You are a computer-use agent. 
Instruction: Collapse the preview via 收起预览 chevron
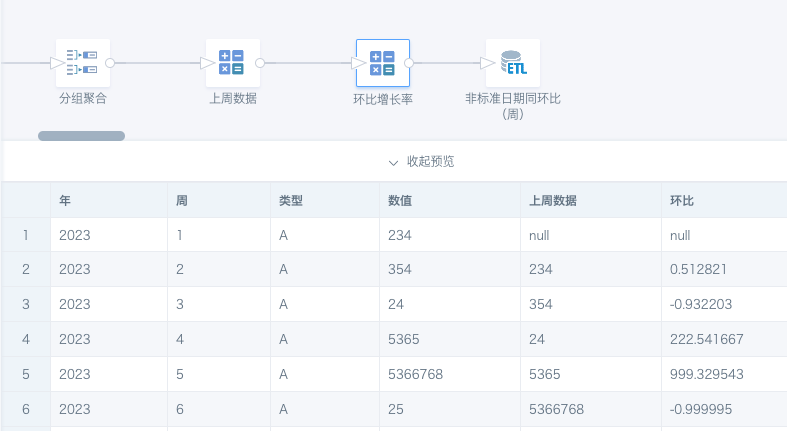point(394,163)
